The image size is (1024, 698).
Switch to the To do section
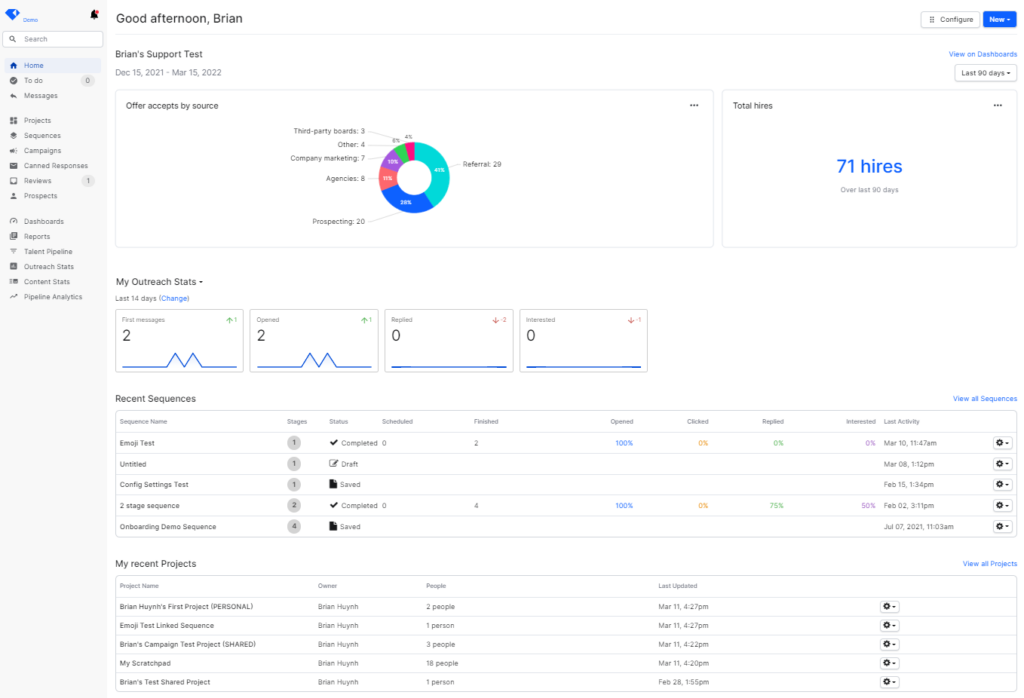pos(35,80)
